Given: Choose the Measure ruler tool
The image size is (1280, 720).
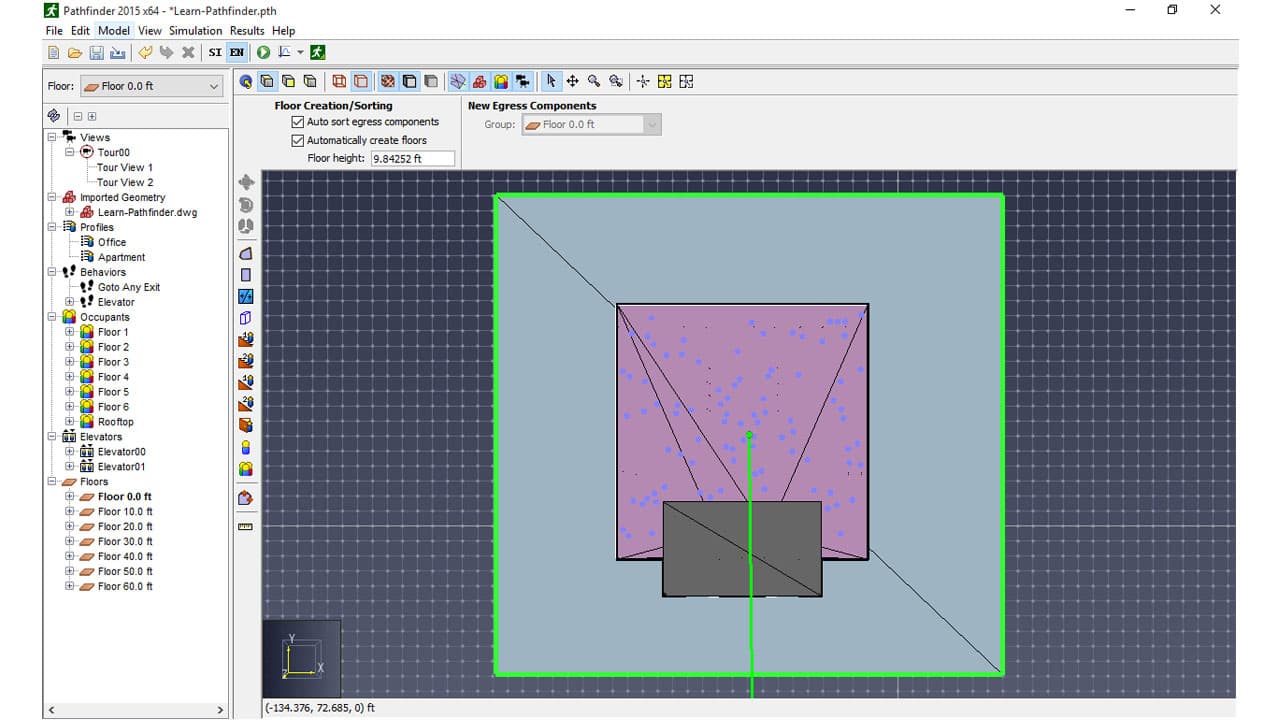Looking at the screenshot, I should coord(246,526).
